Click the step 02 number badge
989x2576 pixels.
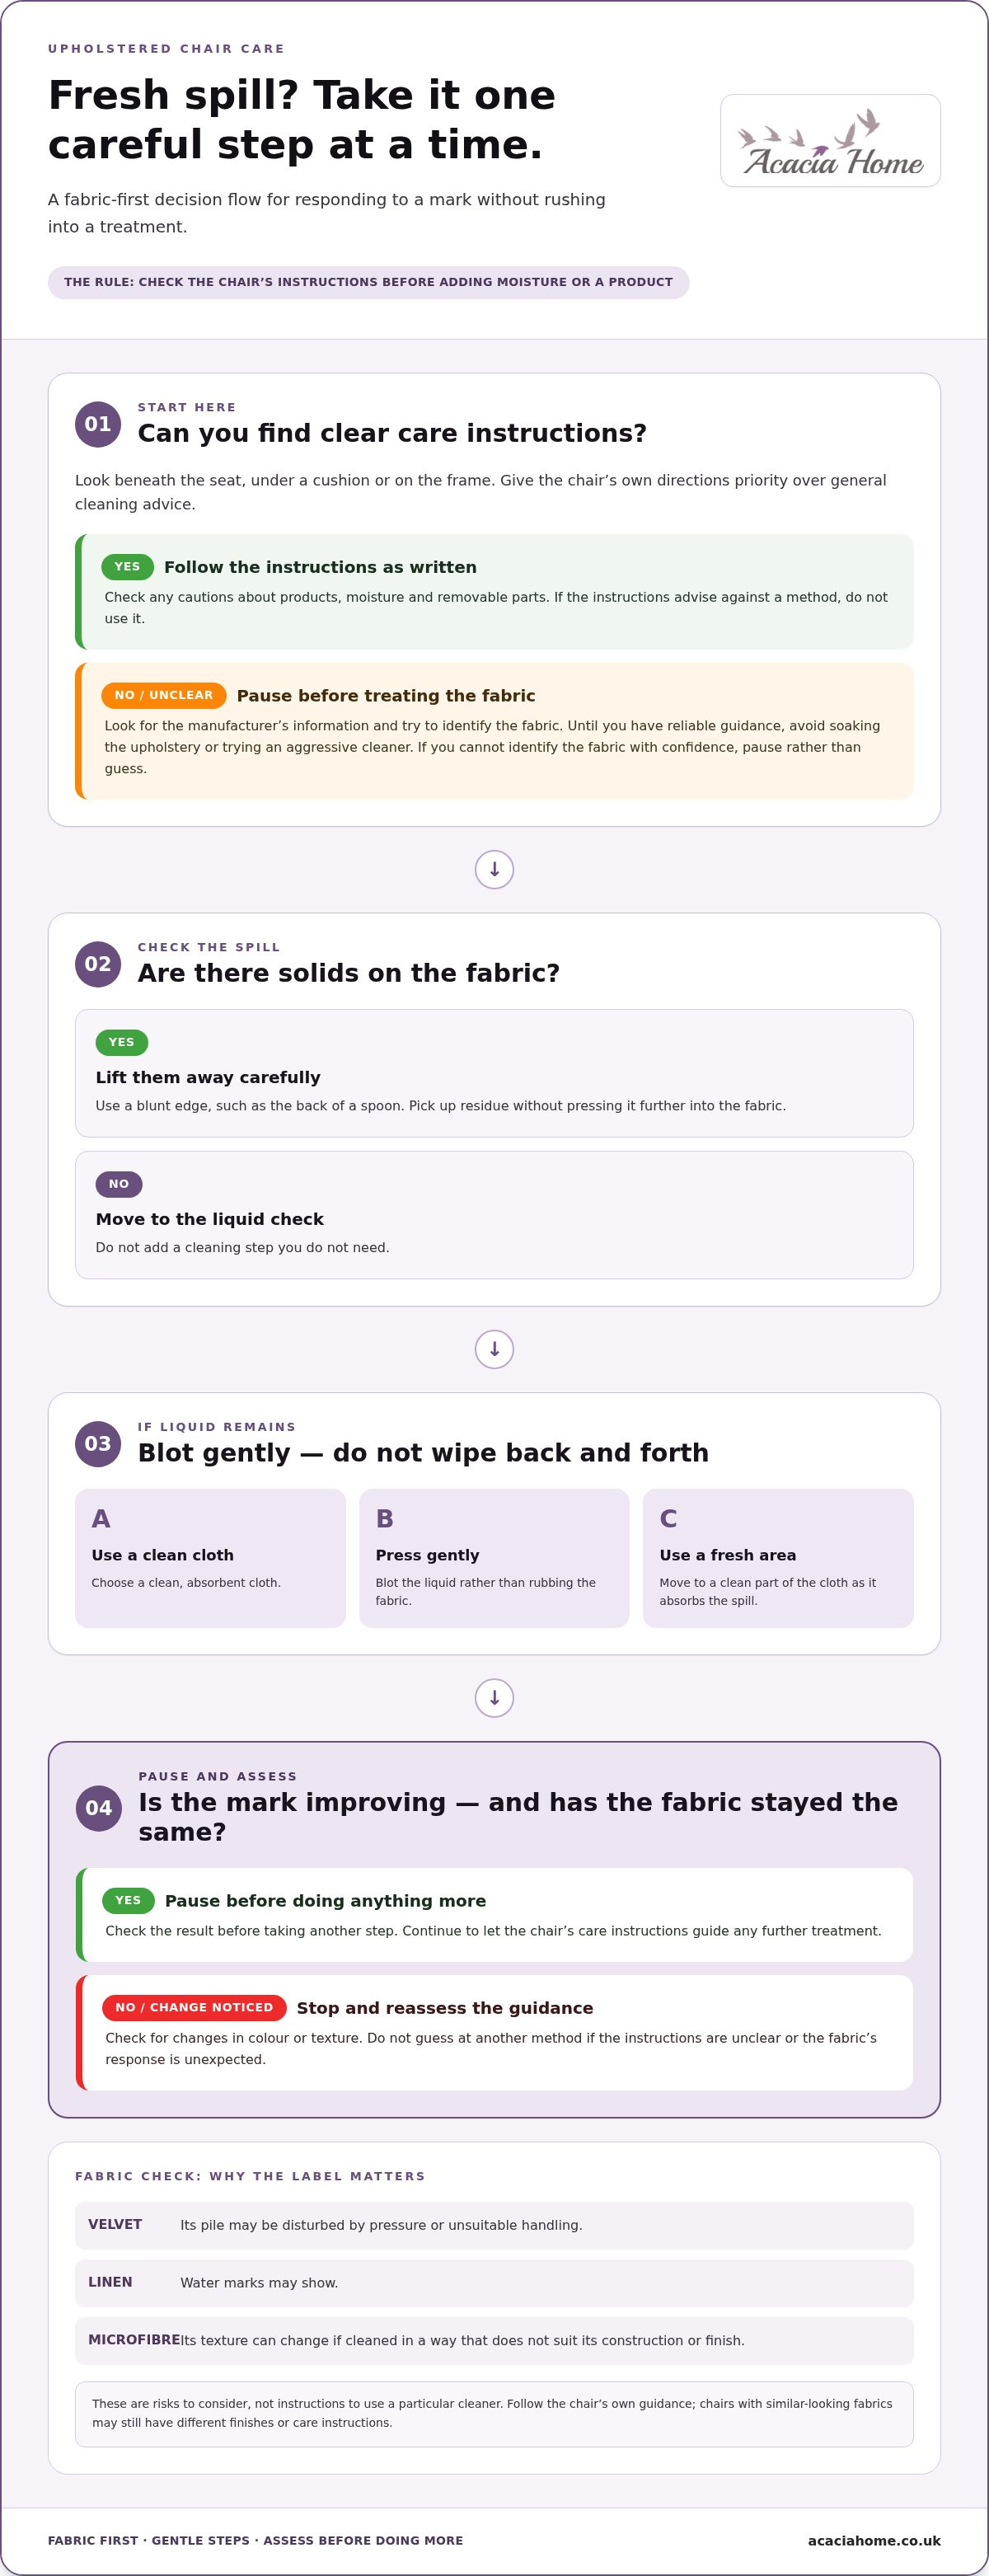(98, 964)
